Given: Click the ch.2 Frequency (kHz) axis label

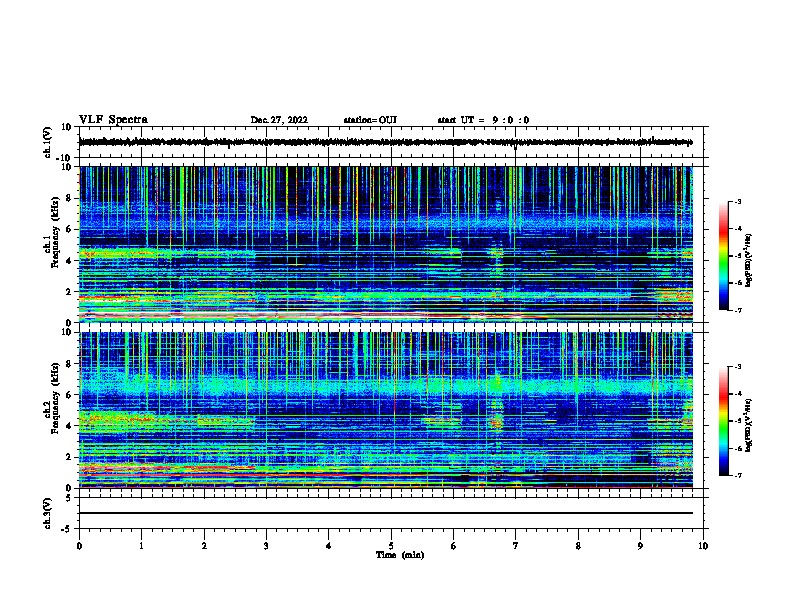Looking at the screenshot, I should pyautogui.click(x=51, y=398).
